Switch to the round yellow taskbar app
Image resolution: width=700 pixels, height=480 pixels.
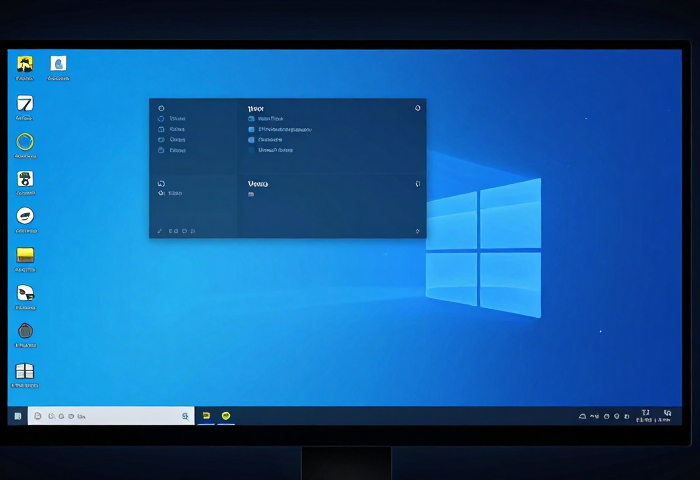(226, 416)
